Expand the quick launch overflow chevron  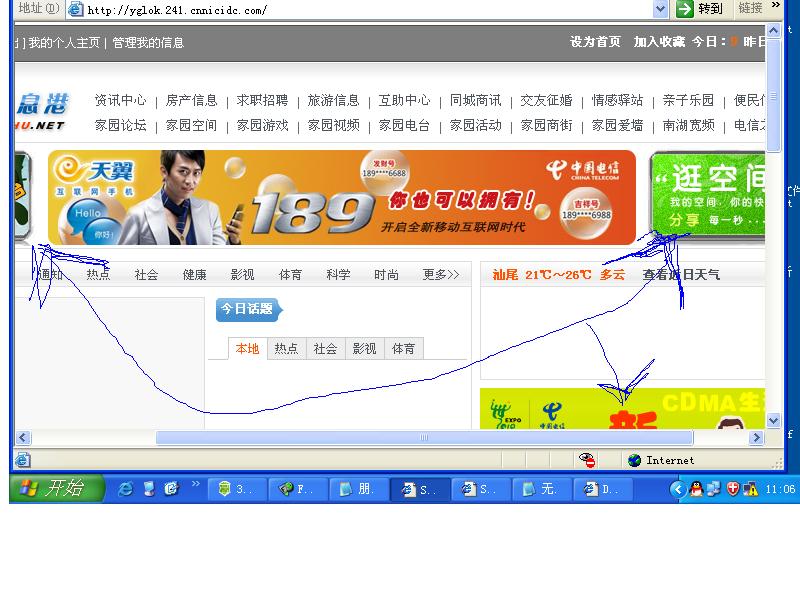pyautogui.click(x=195, y=483)
